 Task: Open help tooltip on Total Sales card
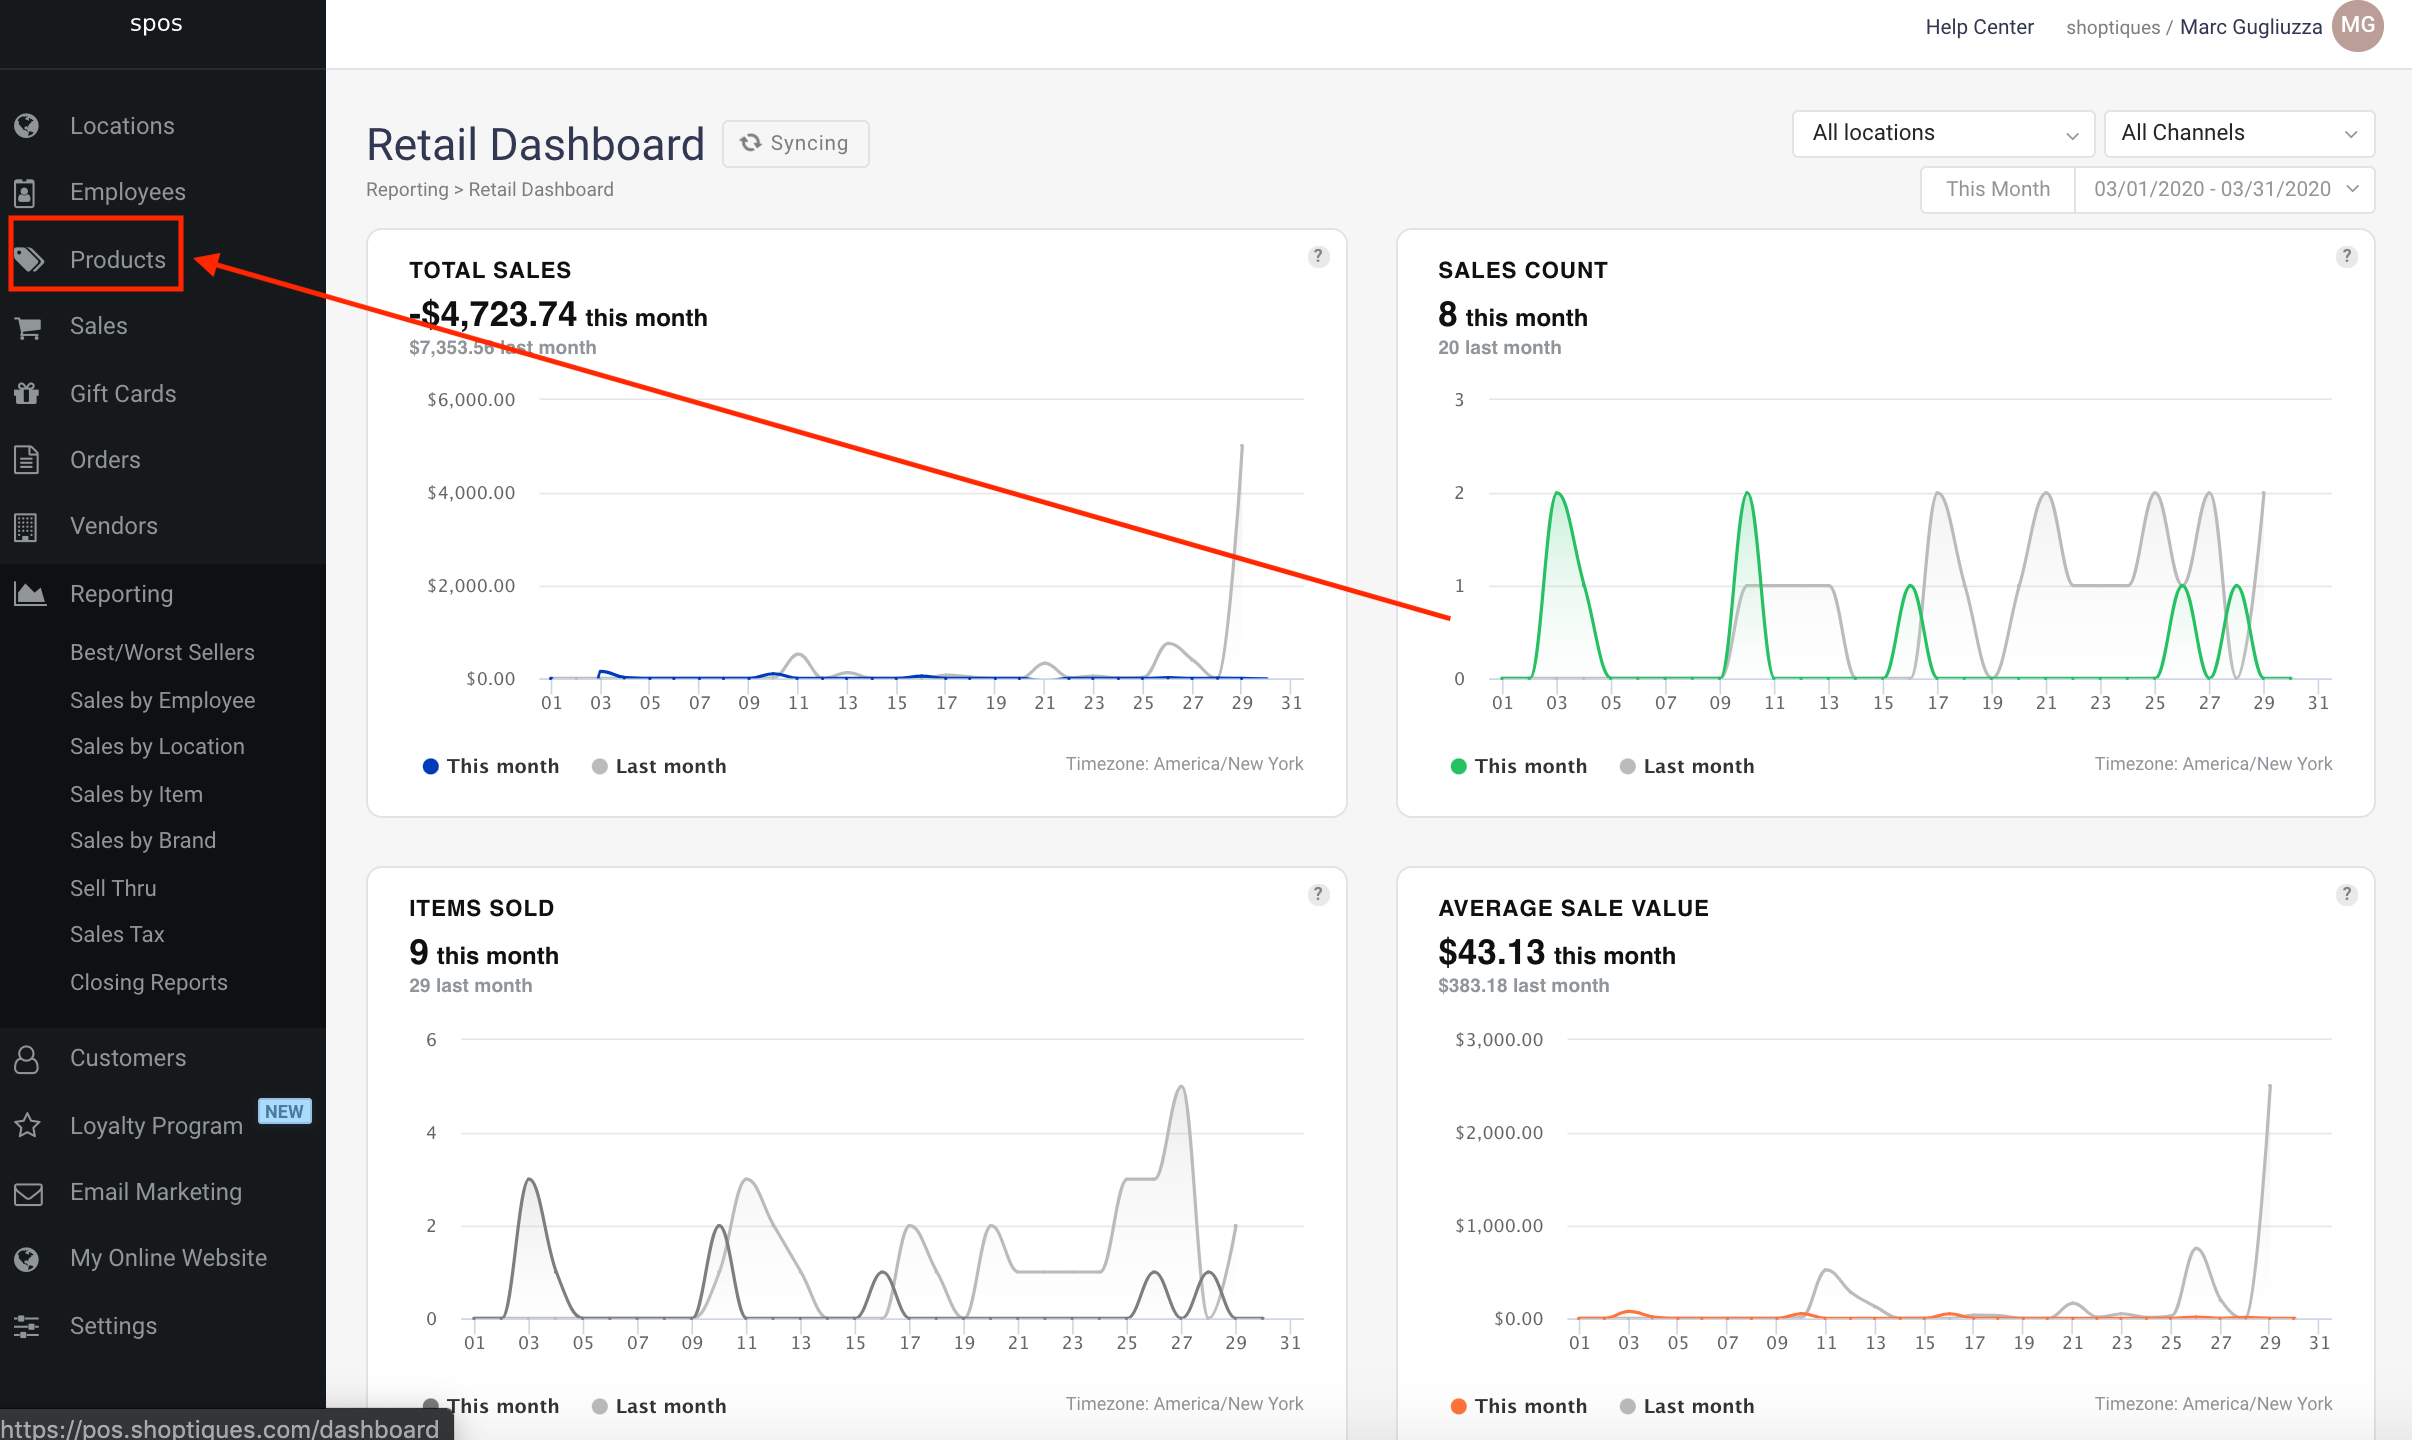(x=1318, y=257)
